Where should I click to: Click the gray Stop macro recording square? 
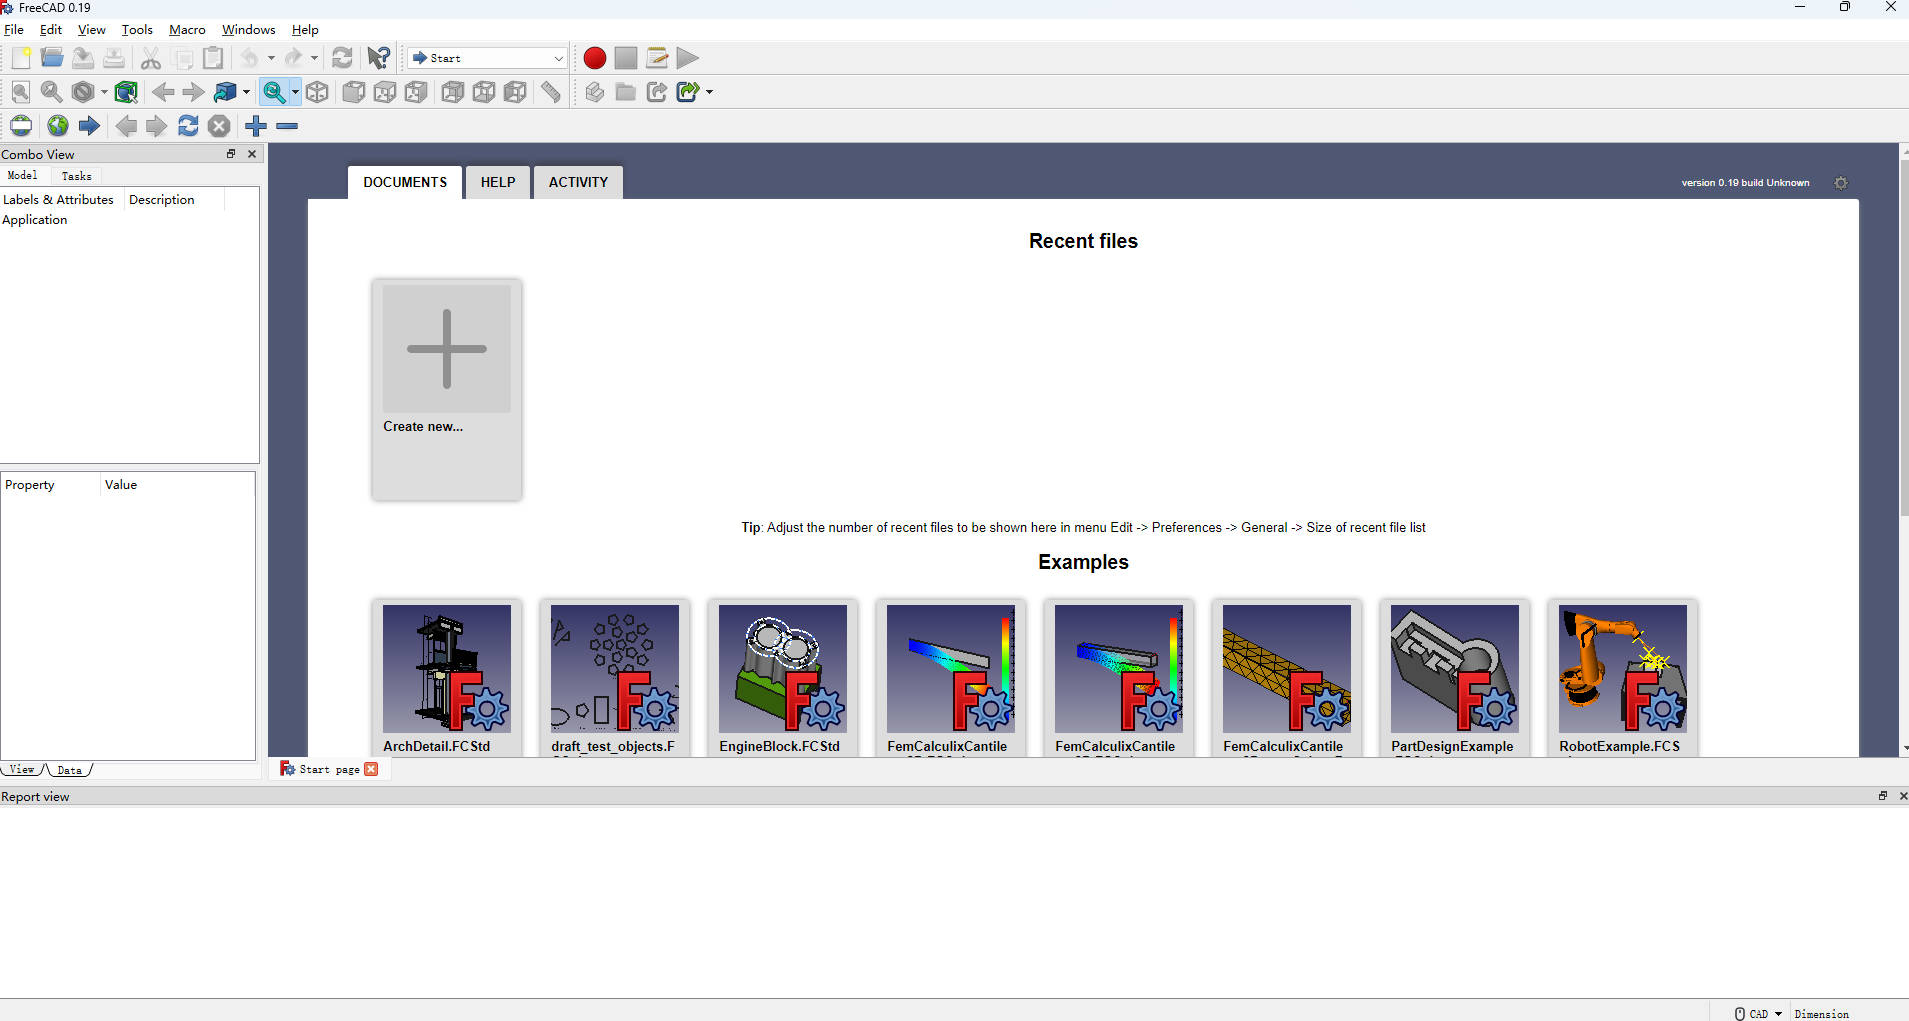coord(626,58)
